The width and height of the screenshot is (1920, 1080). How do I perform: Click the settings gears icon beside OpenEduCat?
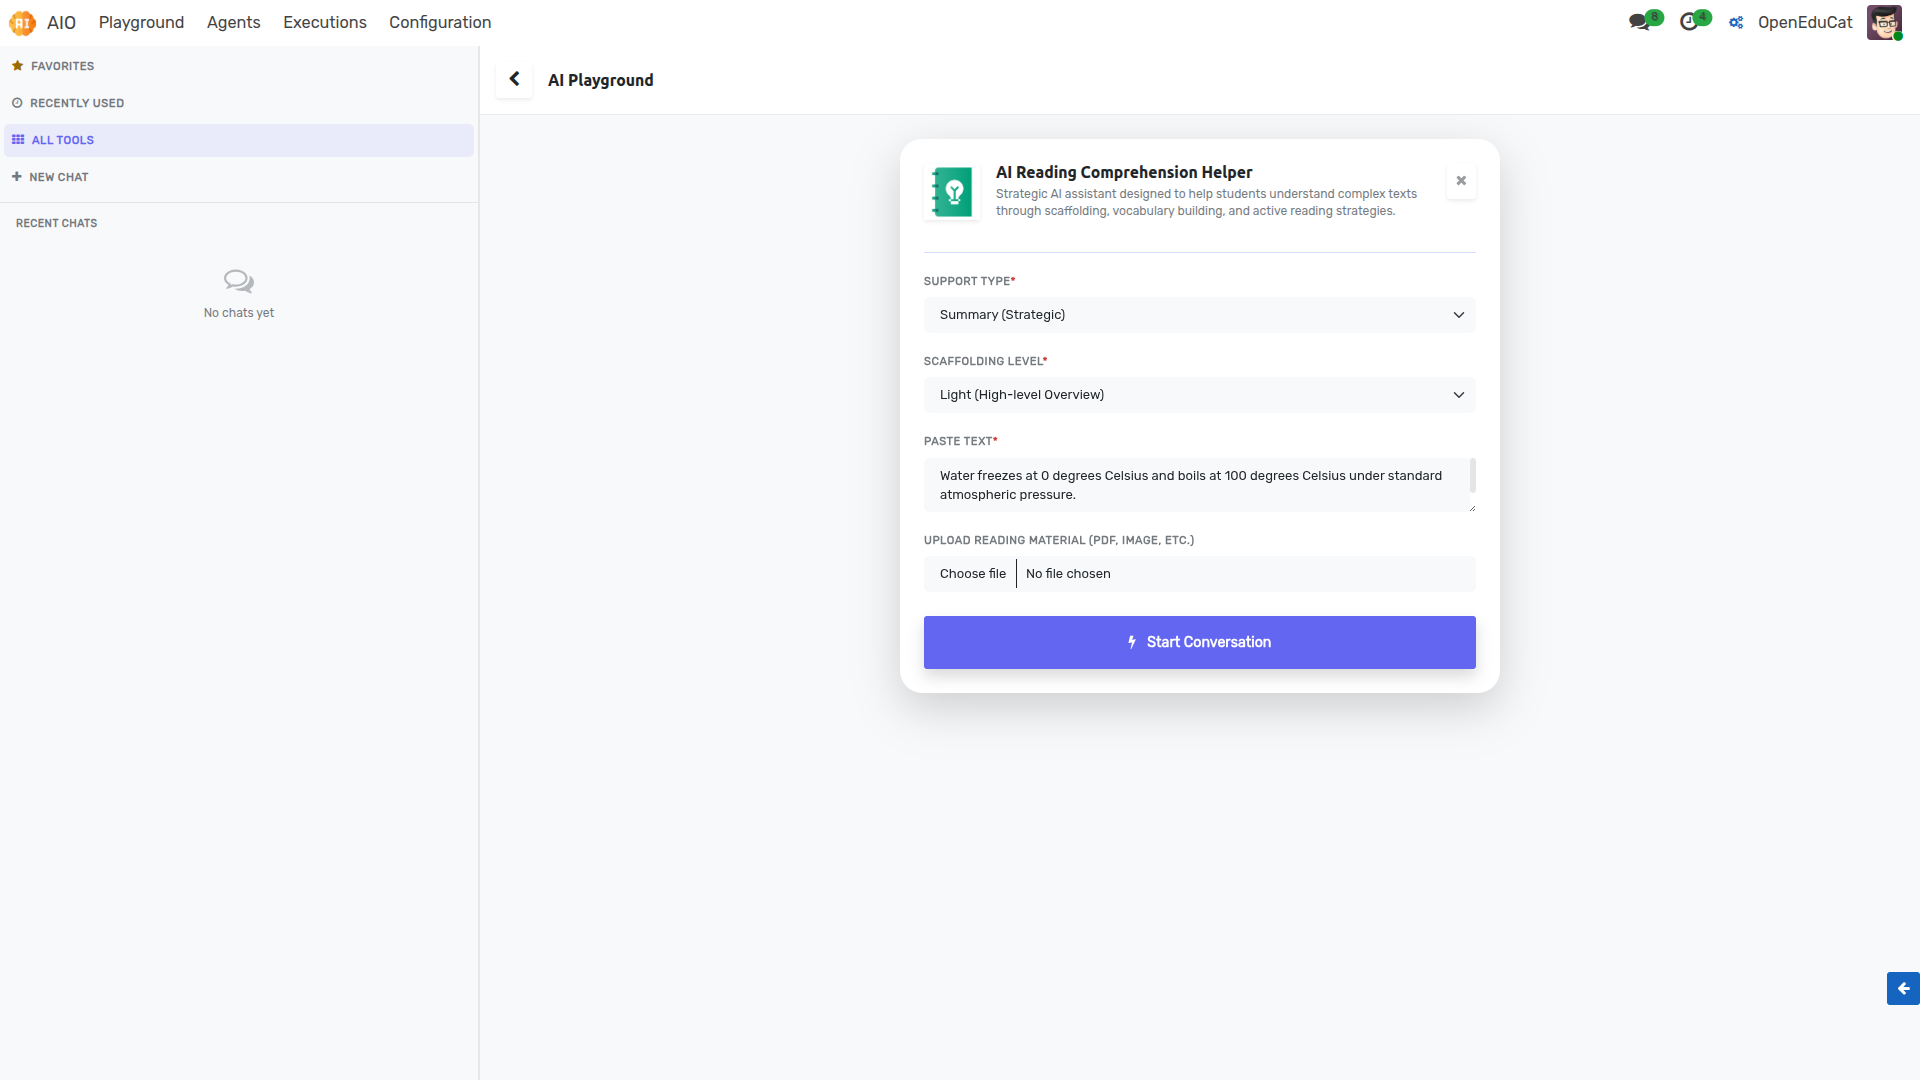click(1736, 22)
